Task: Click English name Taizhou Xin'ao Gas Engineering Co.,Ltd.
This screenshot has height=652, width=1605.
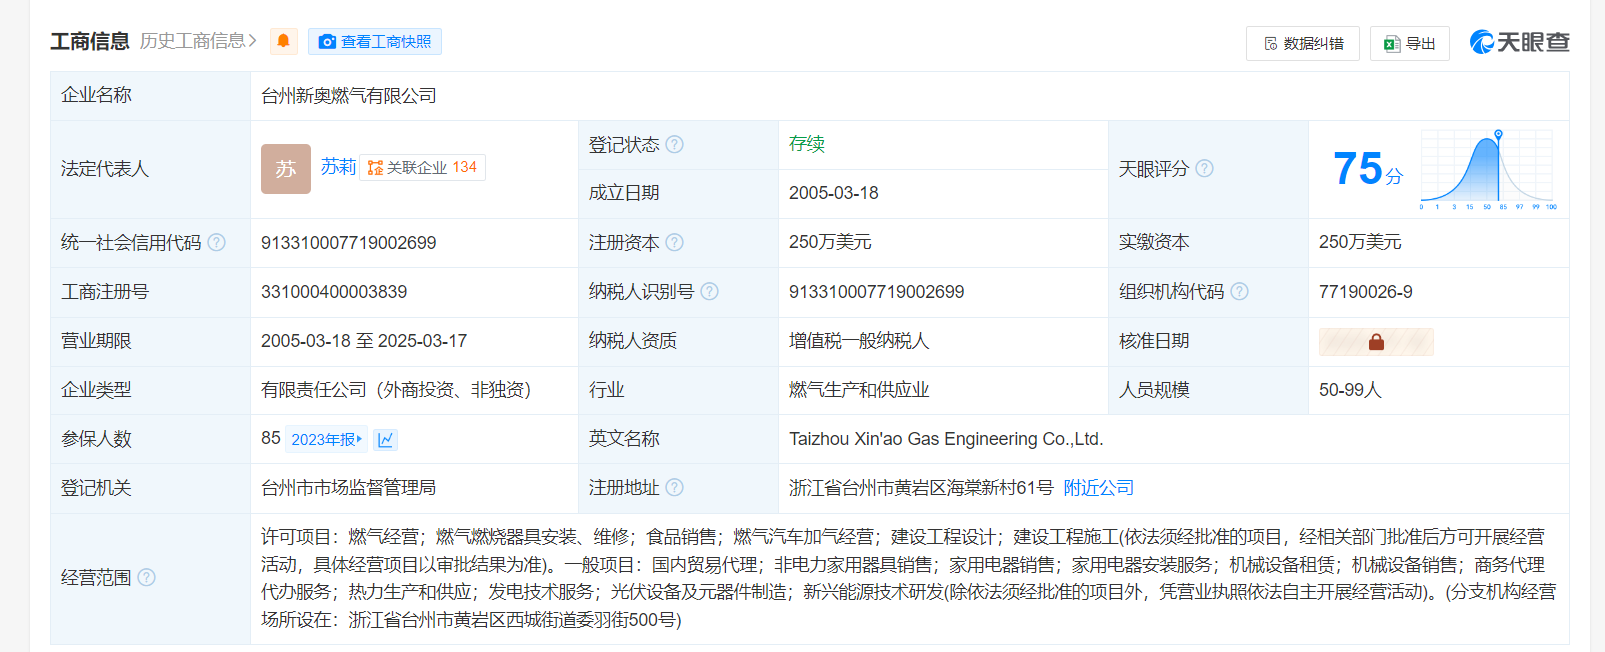Action: 946,439
